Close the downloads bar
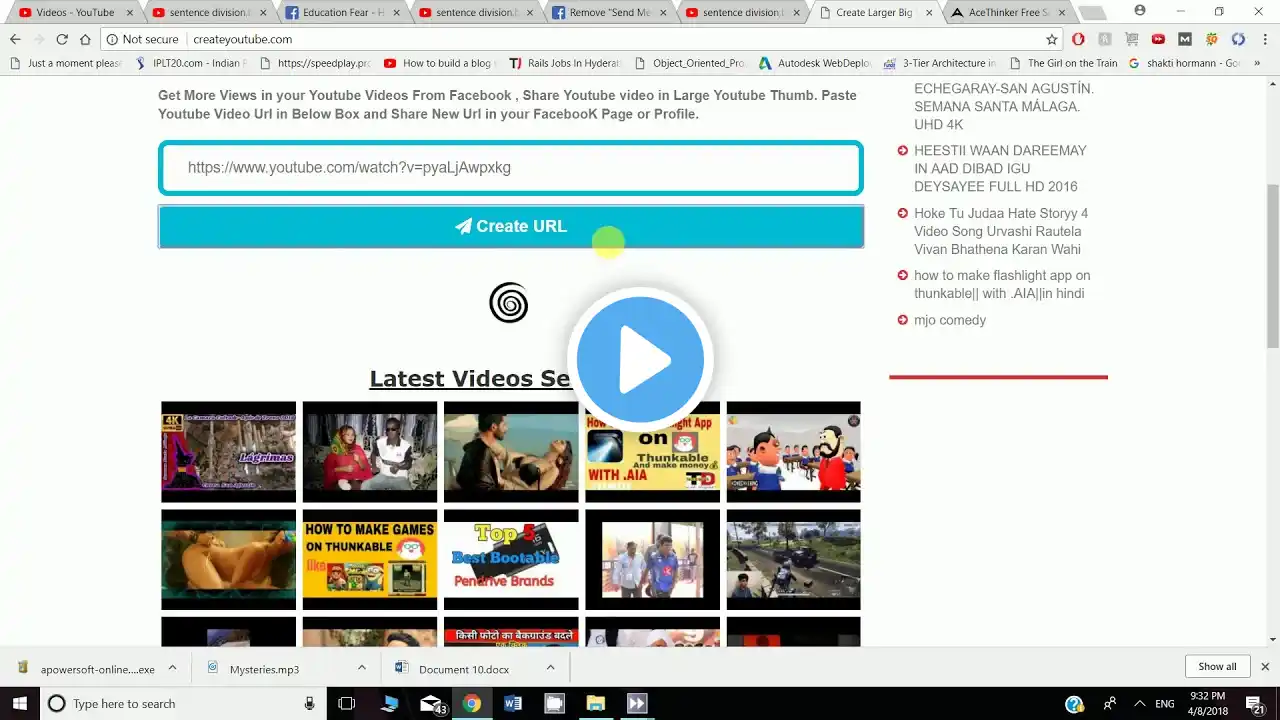Image resolution: width=1280 pixels, height=720 pixels. (1264, 667)
